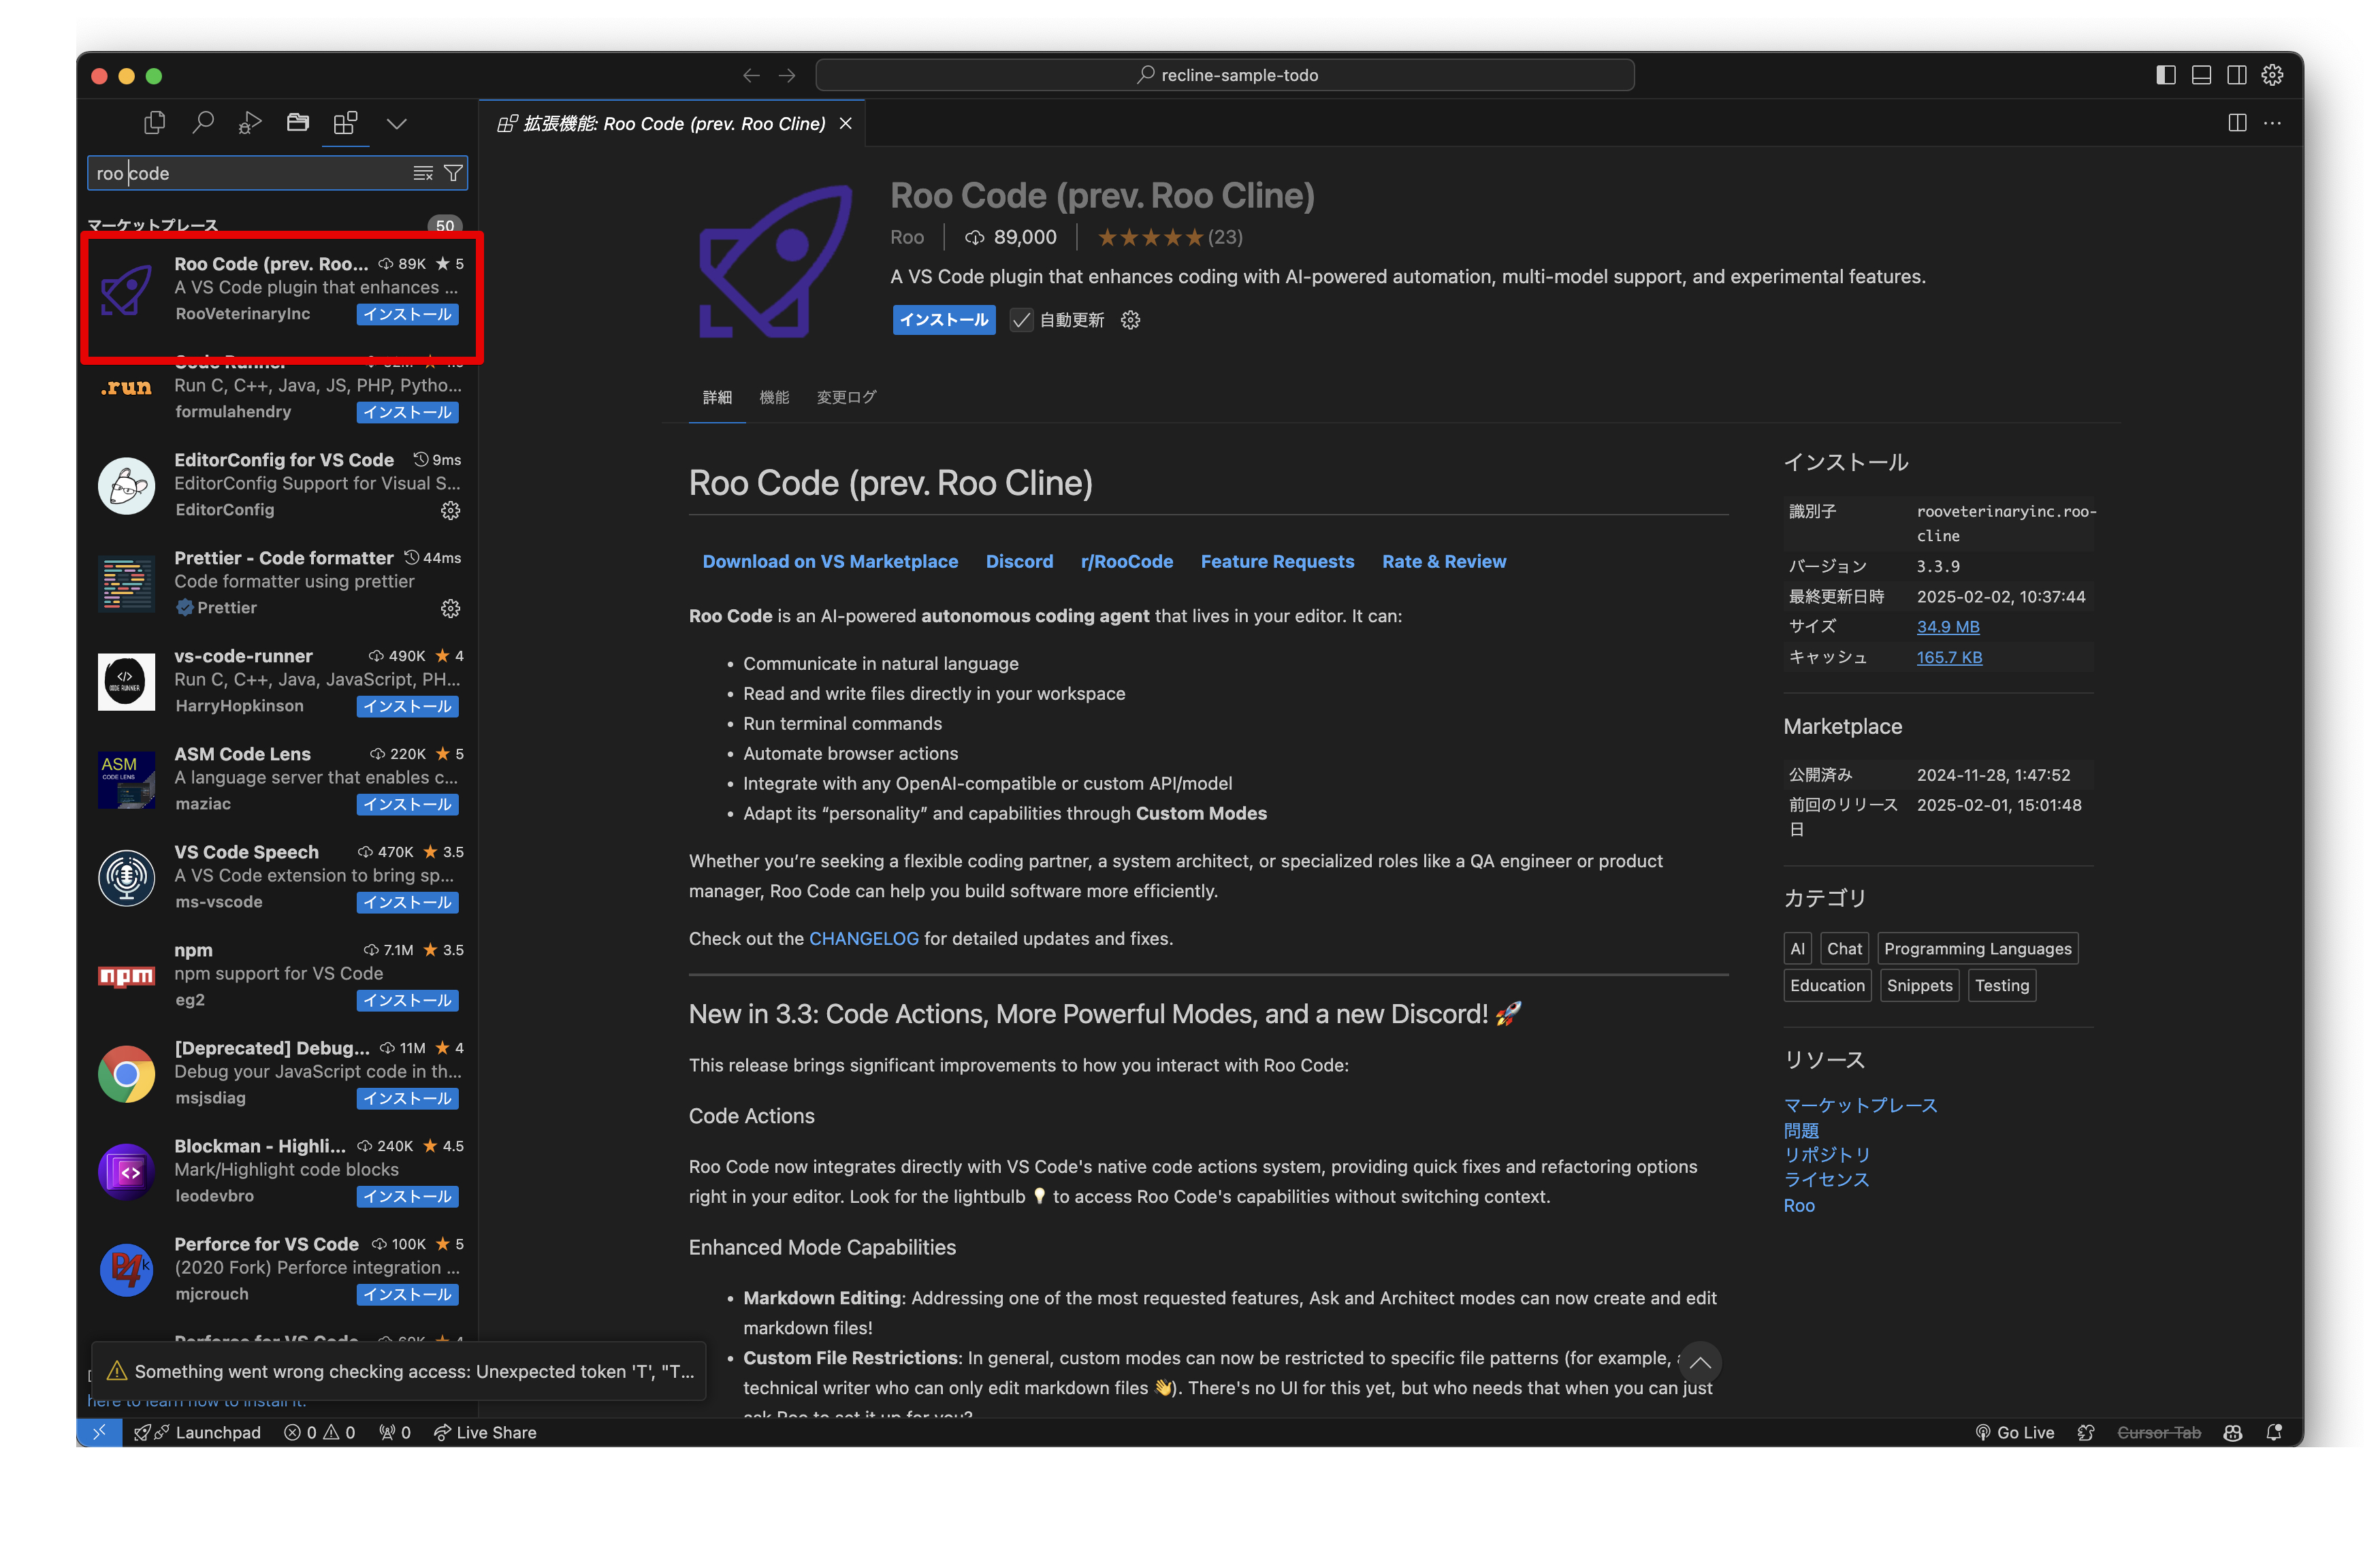This screenshot has height=1548, width=2380.
Task: Switch to the 変更ログ tab
Action: tap(846, 397)
